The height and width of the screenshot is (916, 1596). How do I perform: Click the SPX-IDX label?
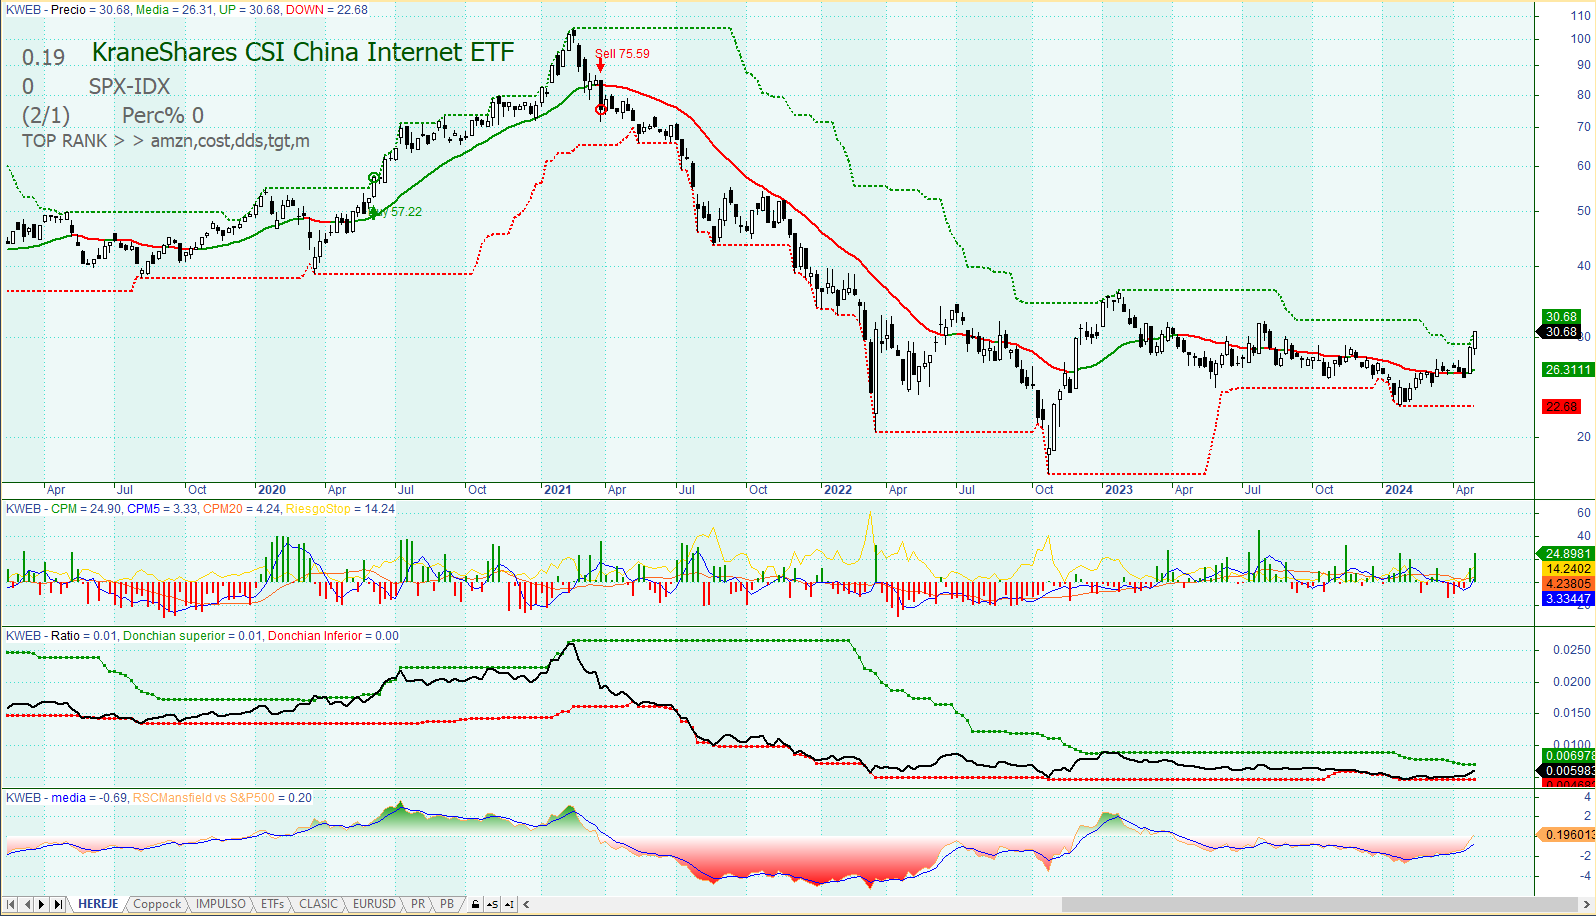point(129,86)
